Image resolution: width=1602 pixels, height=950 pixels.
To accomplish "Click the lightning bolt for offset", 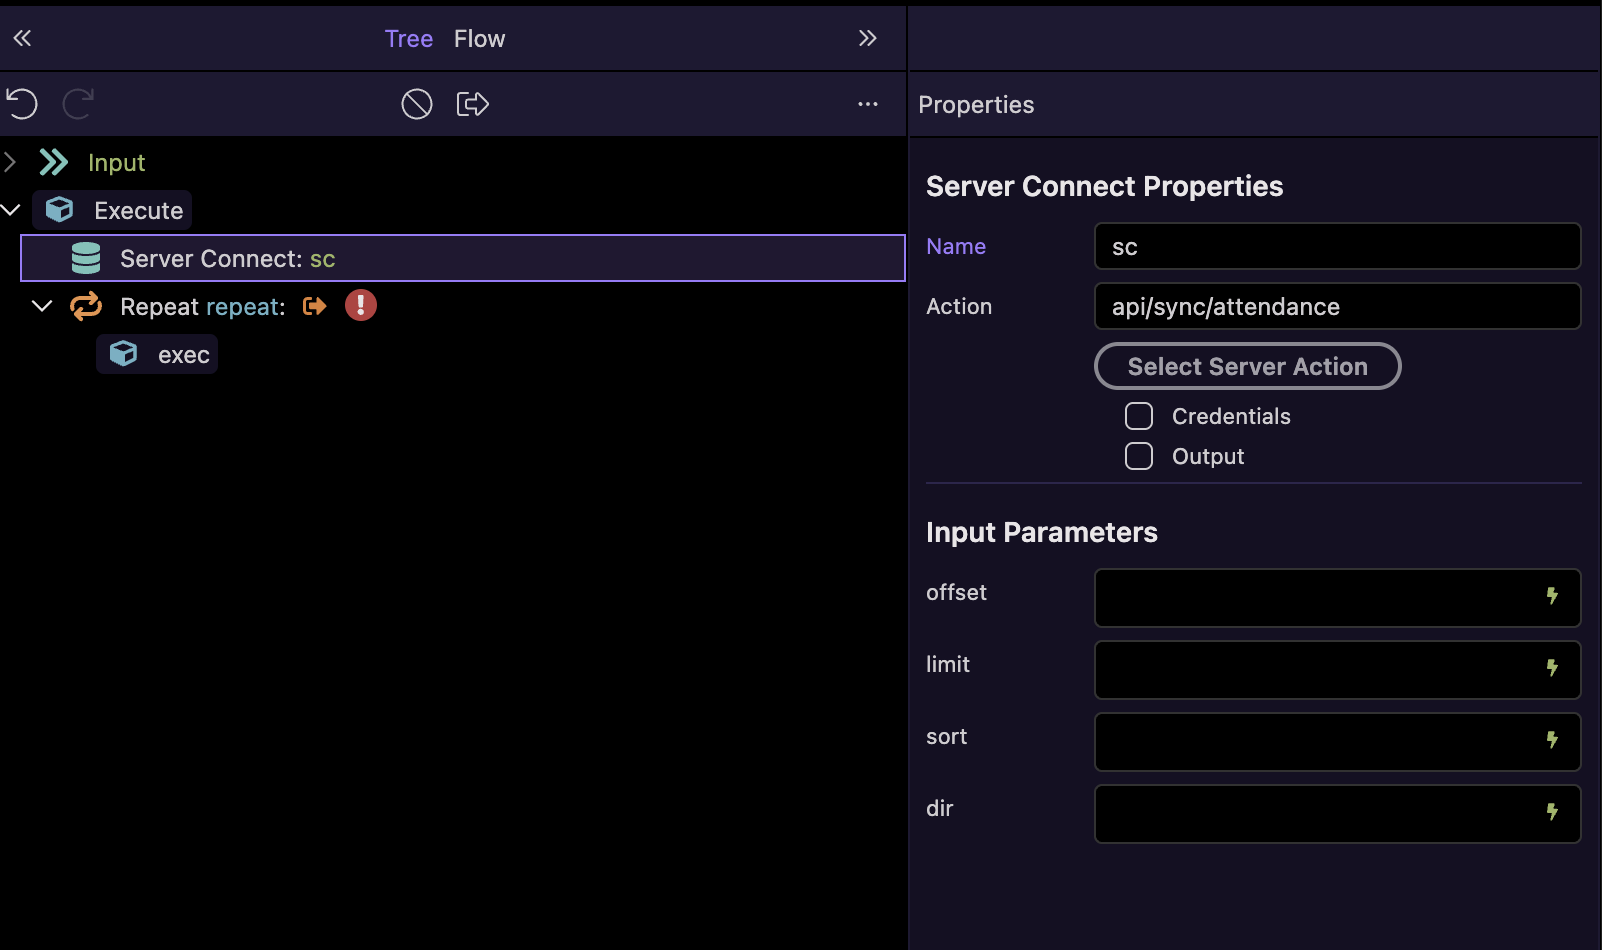I will [1552, 597].
